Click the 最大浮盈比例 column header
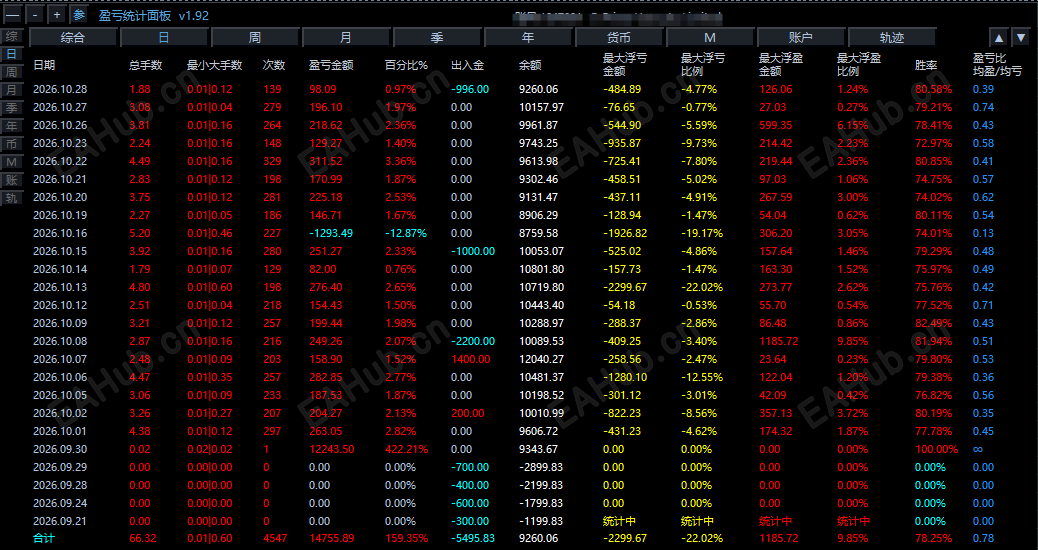Screen dimensions: 1038x550 (x=859, y=64)
